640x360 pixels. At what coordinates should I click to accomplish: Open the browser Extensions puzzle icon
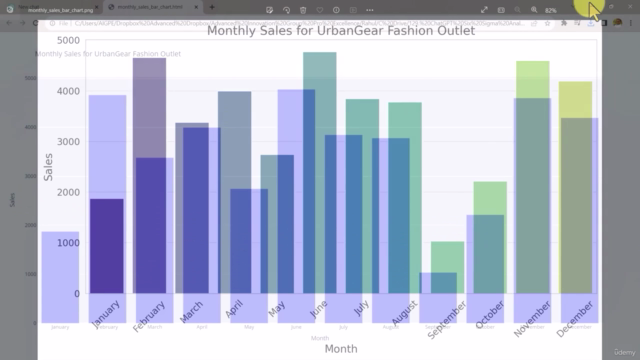coord(564,23)
